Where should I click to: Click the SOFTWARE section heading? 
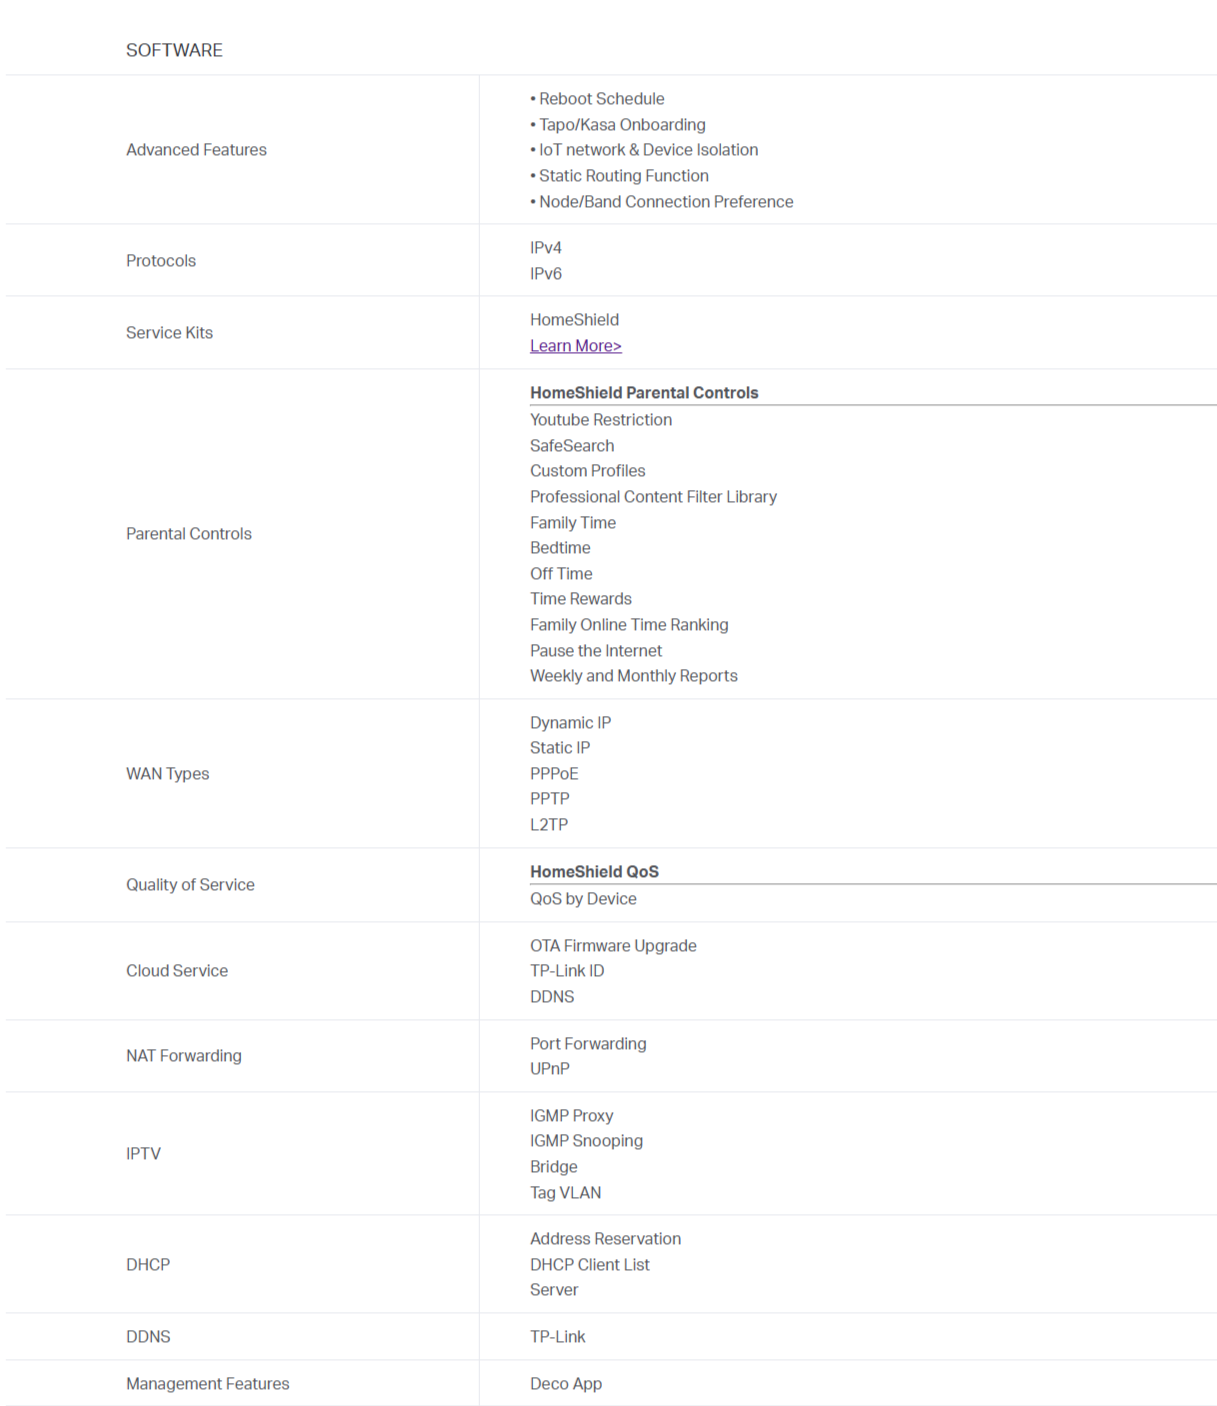coord(174,50)
